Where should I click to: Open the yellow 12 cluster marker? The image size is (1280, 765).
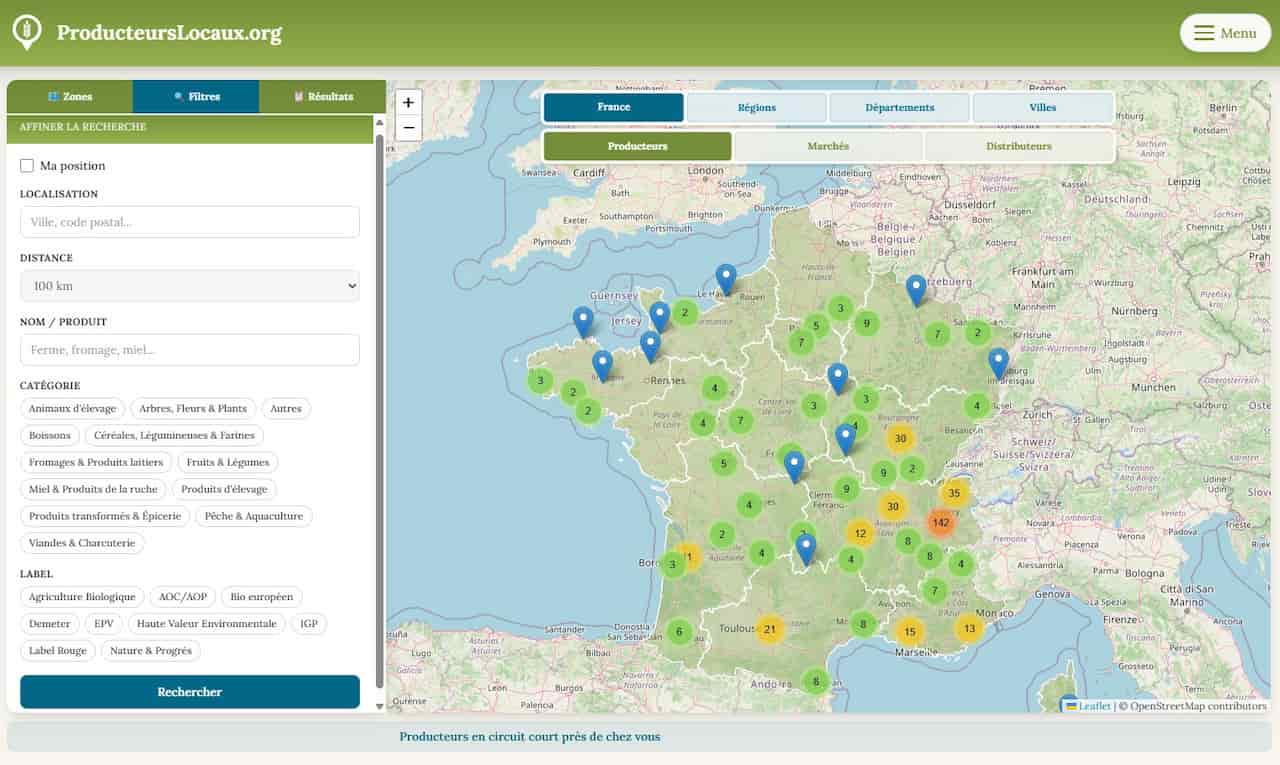click(860, 533)
